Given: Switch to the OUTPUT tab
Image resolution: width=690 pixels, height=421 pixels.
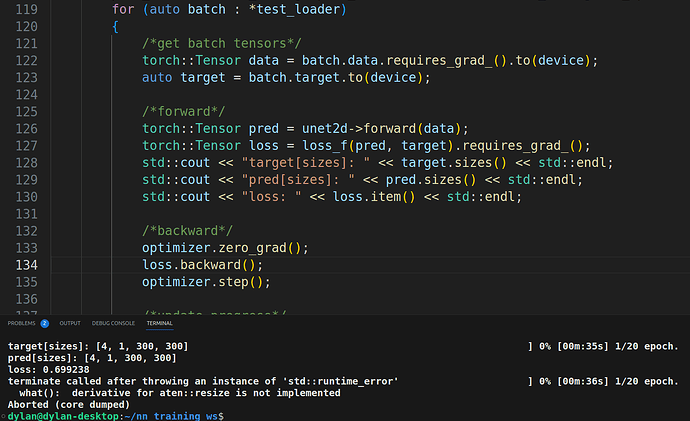Looking at the screenshot, I should pos(70,324).
